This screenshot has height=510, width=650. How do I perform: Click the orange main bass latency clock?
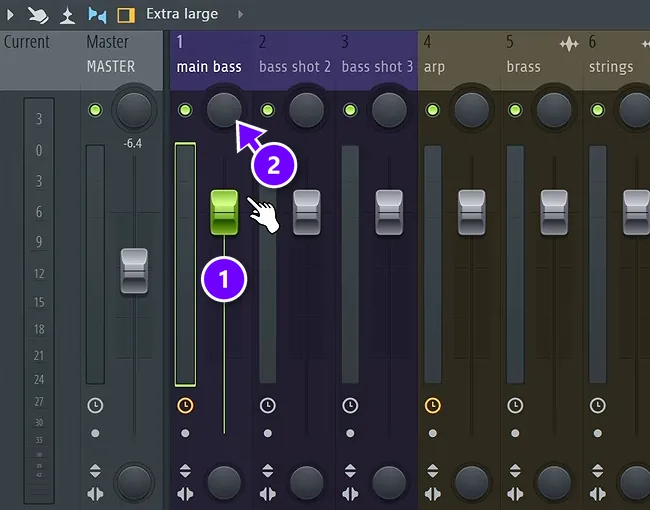point(185,405)
